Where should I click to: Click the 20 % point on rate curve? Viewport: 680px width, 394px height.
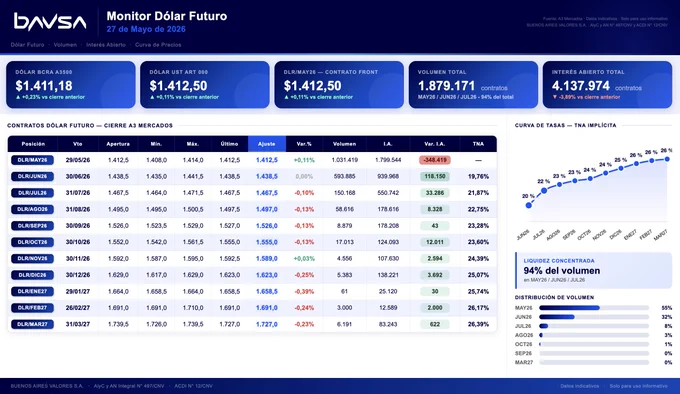529,205
